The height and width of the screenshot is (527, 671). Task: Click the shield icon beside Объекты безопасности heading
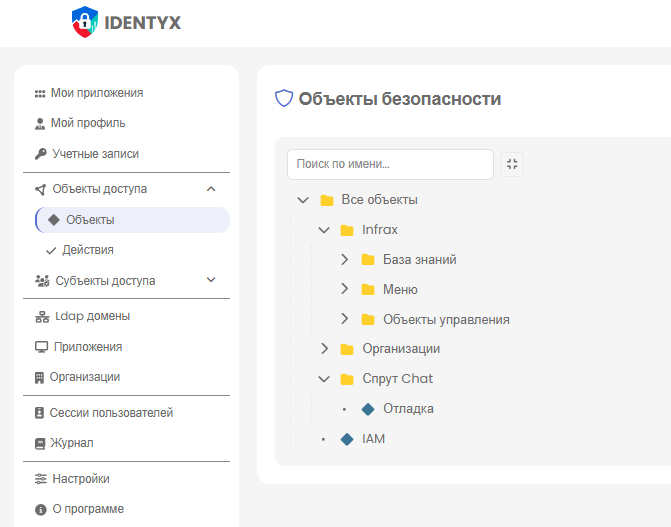[x=284, y=98]
